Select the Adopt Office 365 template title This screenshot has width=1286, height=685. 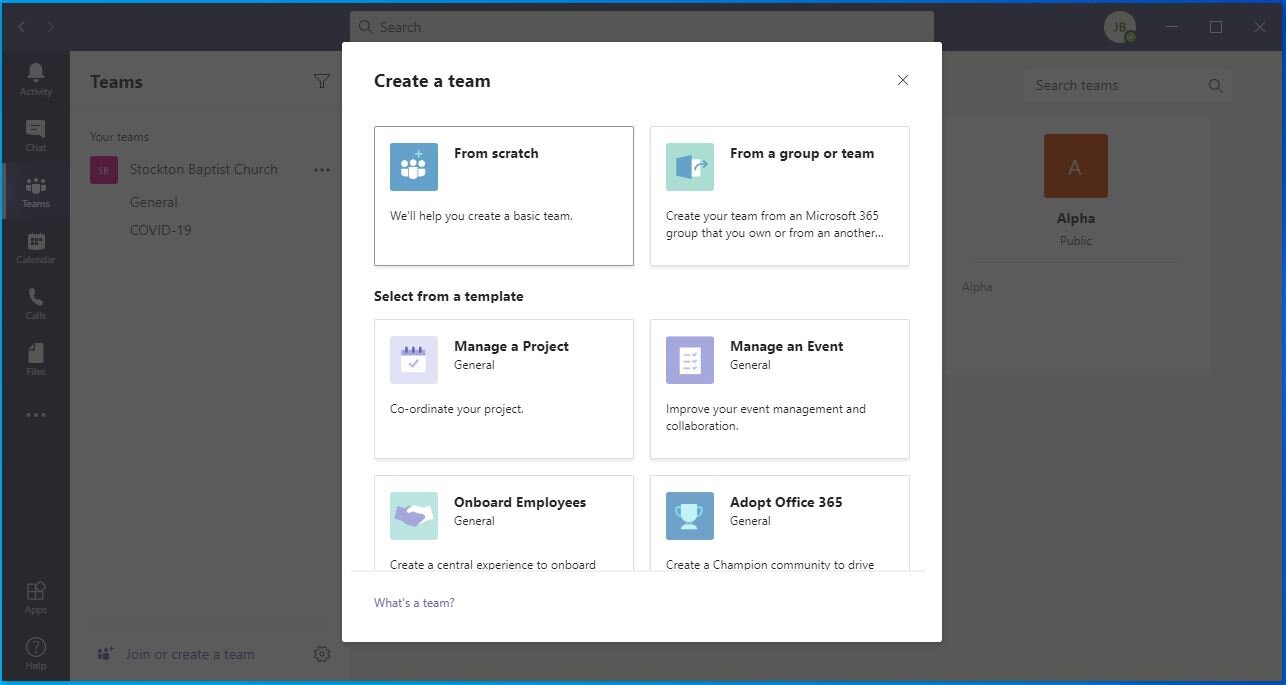(x=786, y=502)
